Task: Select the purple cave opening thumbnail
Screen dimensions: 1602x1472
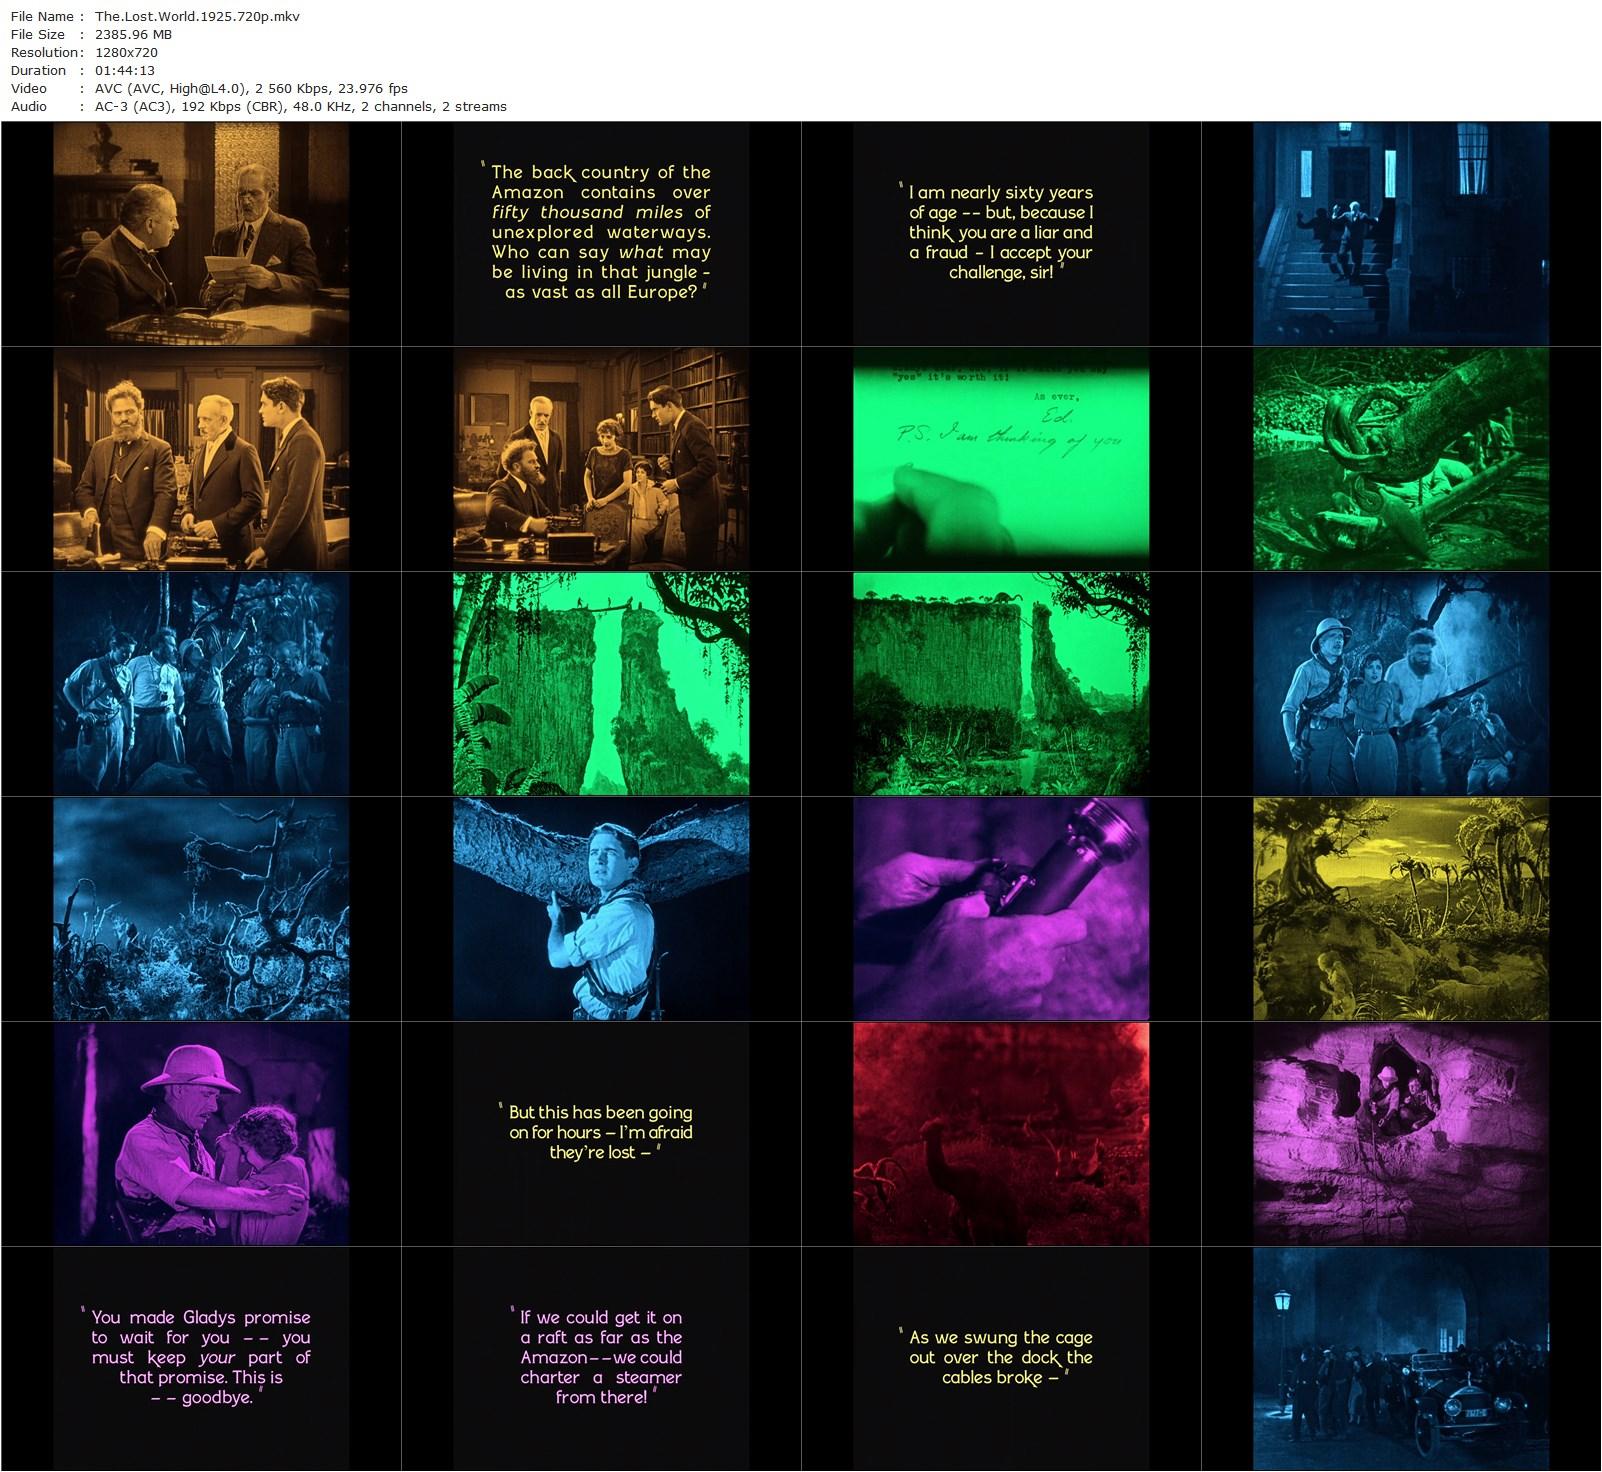Action: tap(1401, 1134)
